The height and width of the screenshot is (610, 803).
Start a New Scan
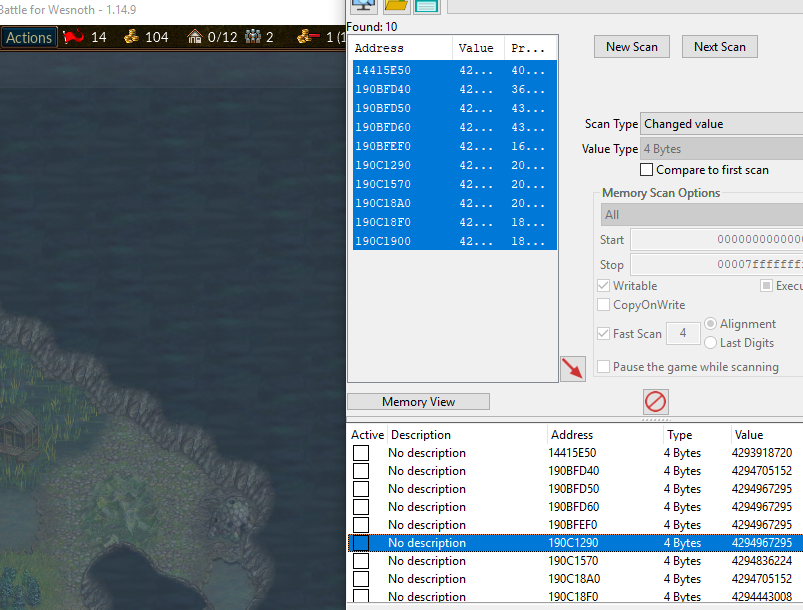[x=631, y=47]
